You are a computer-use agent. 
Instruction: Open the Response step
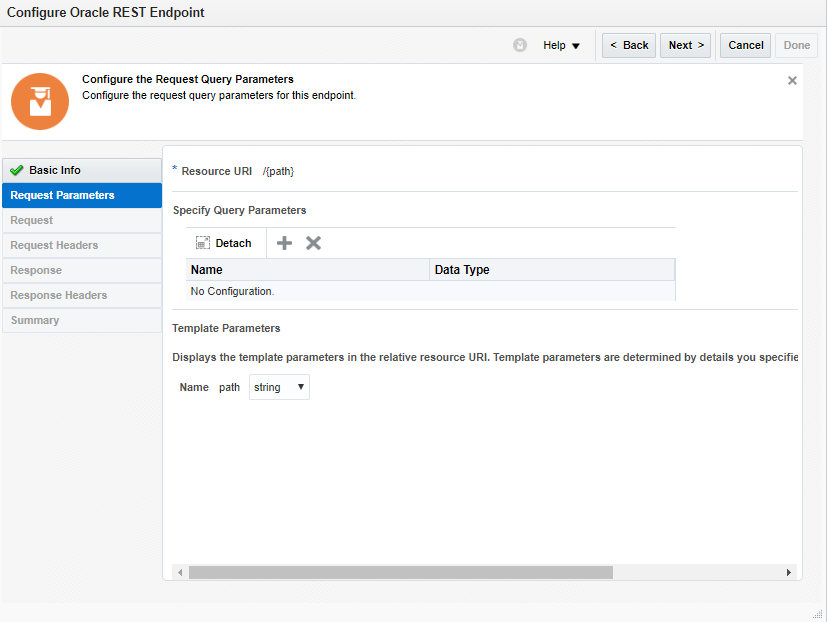82,270
